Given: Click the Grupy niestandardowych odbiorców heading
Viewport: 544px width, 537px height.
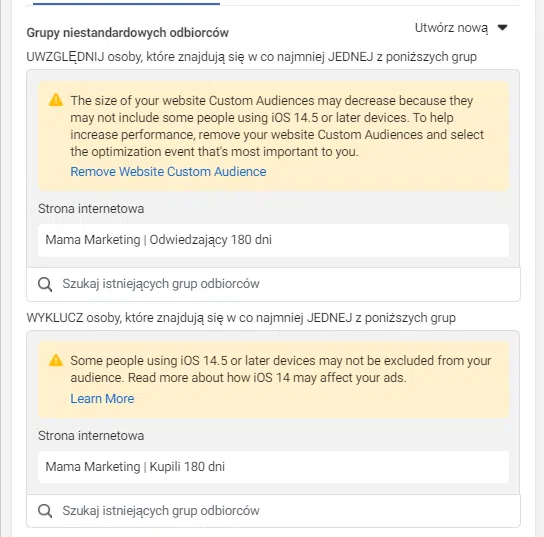Looking at the screenshot, I should click(x=128, y=33).
